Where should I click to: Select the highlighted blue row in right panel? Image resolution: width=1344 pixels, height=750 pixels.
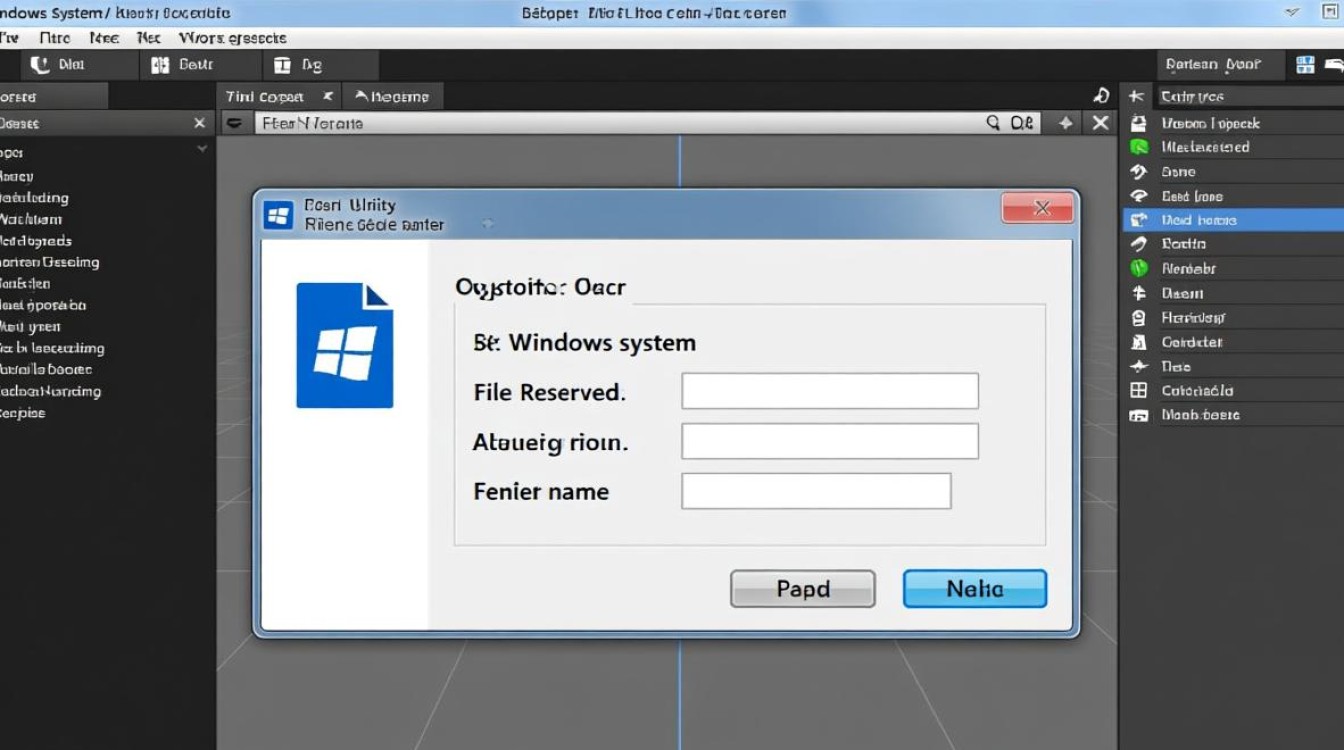pyautogui.click(x=1232, y=220)
